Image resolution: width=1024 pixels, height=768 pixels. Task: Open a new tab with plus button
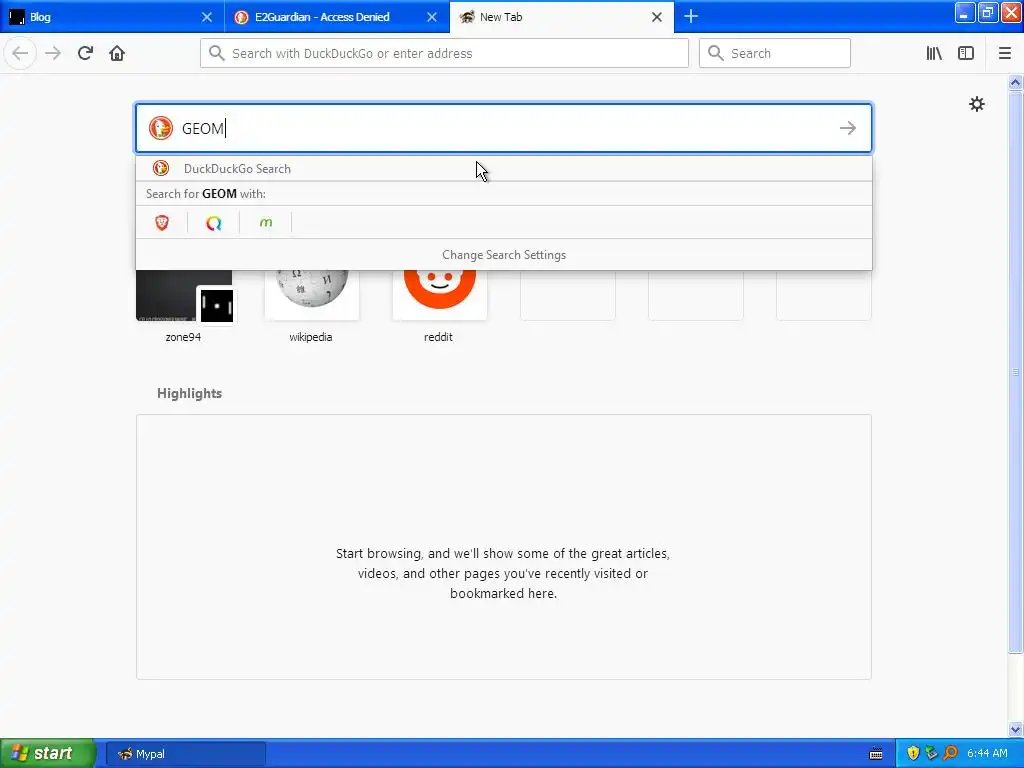coord(691,16)
